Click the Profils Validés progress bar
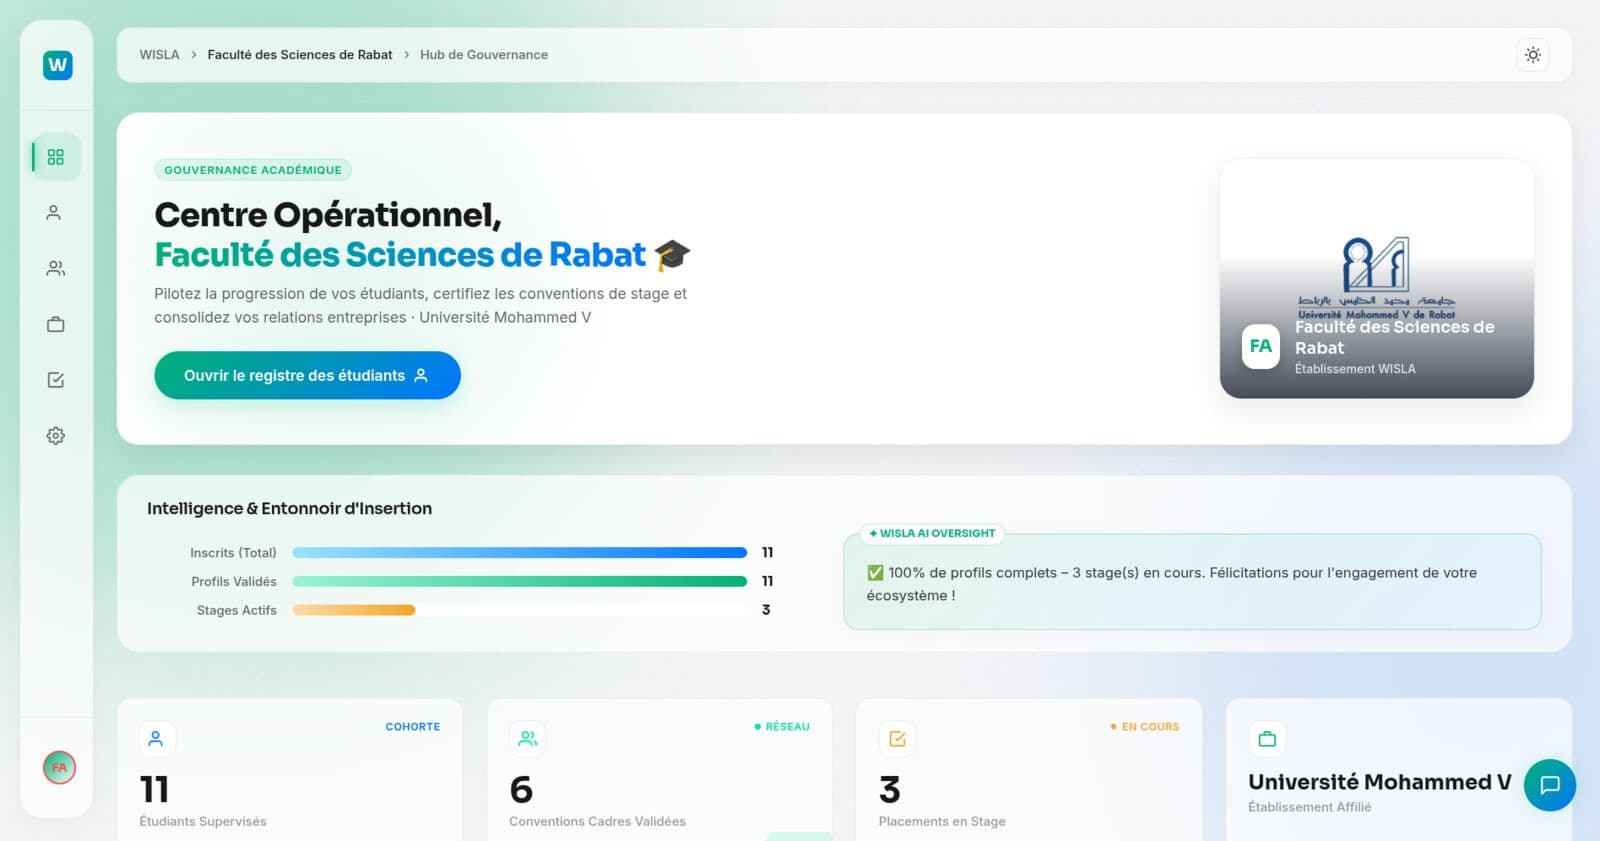The width and height of the screenshot is (1600, 841). [520, 581]
